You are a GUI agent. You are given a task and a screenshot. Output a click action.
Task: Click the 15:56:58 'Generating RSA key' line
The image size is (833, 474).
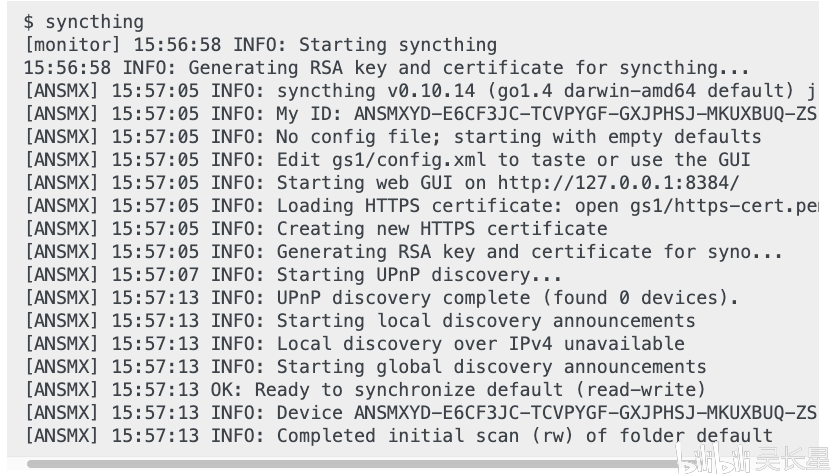click(x=387, y=68)
